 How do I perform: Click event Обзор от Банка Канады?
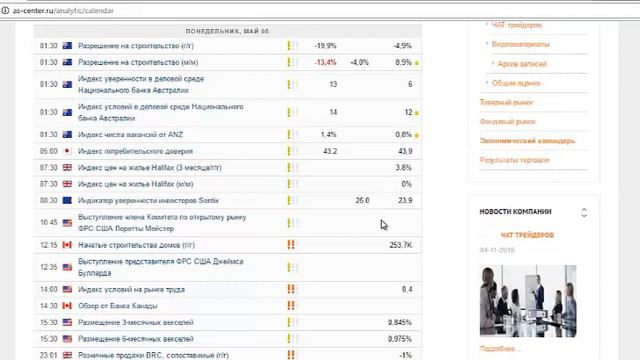[x=118, y=306]
